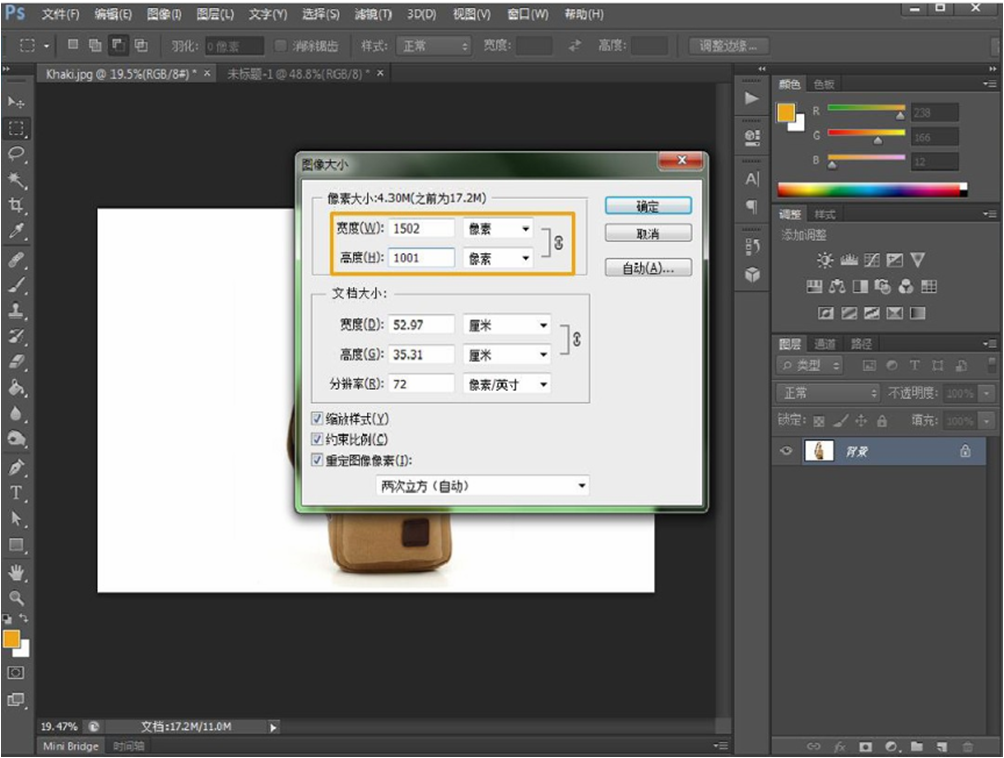Select the Rectangular Marquee tool
The image size is (1004, 758).
coord(17,128)
